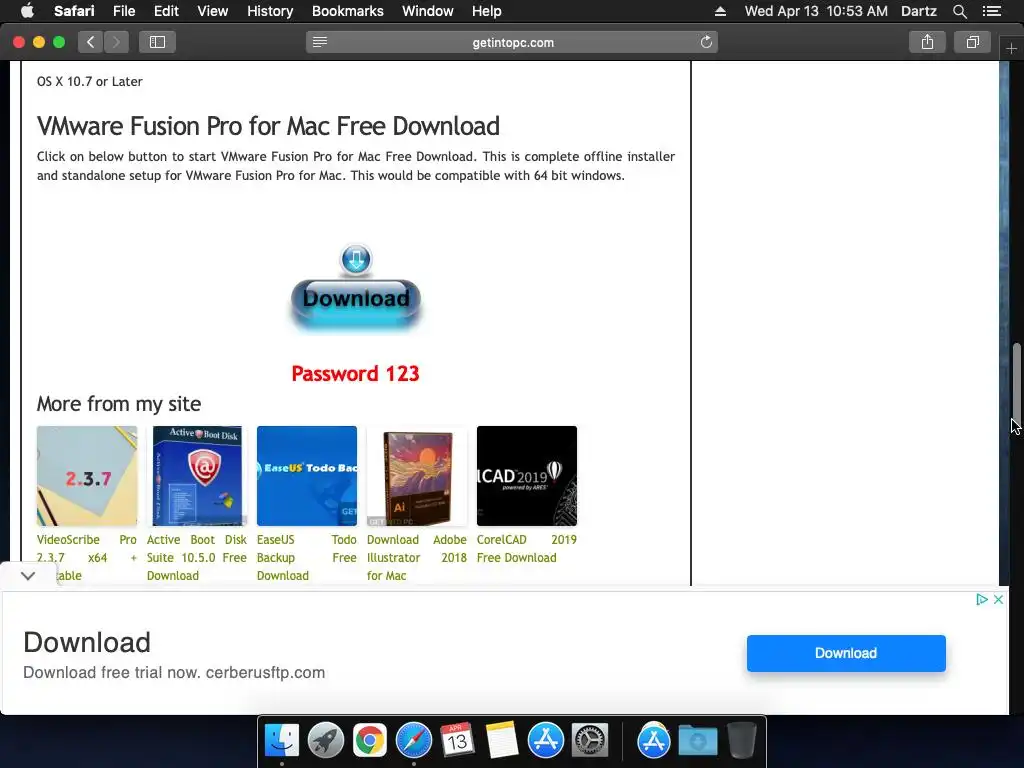Click the page vertical scrollbar thumb
Viewport: 1024px width, 768px height.
(1016, 385)
